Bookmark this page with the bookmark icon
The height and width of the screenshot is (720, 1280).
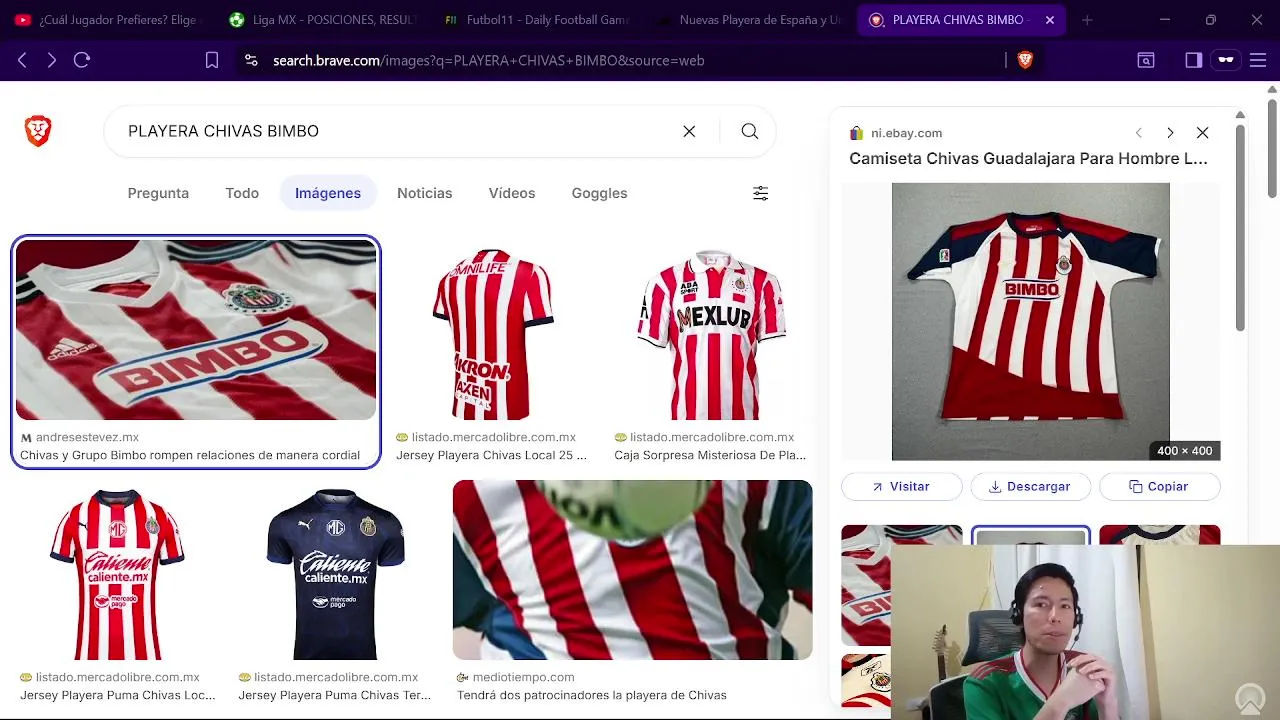212,60
